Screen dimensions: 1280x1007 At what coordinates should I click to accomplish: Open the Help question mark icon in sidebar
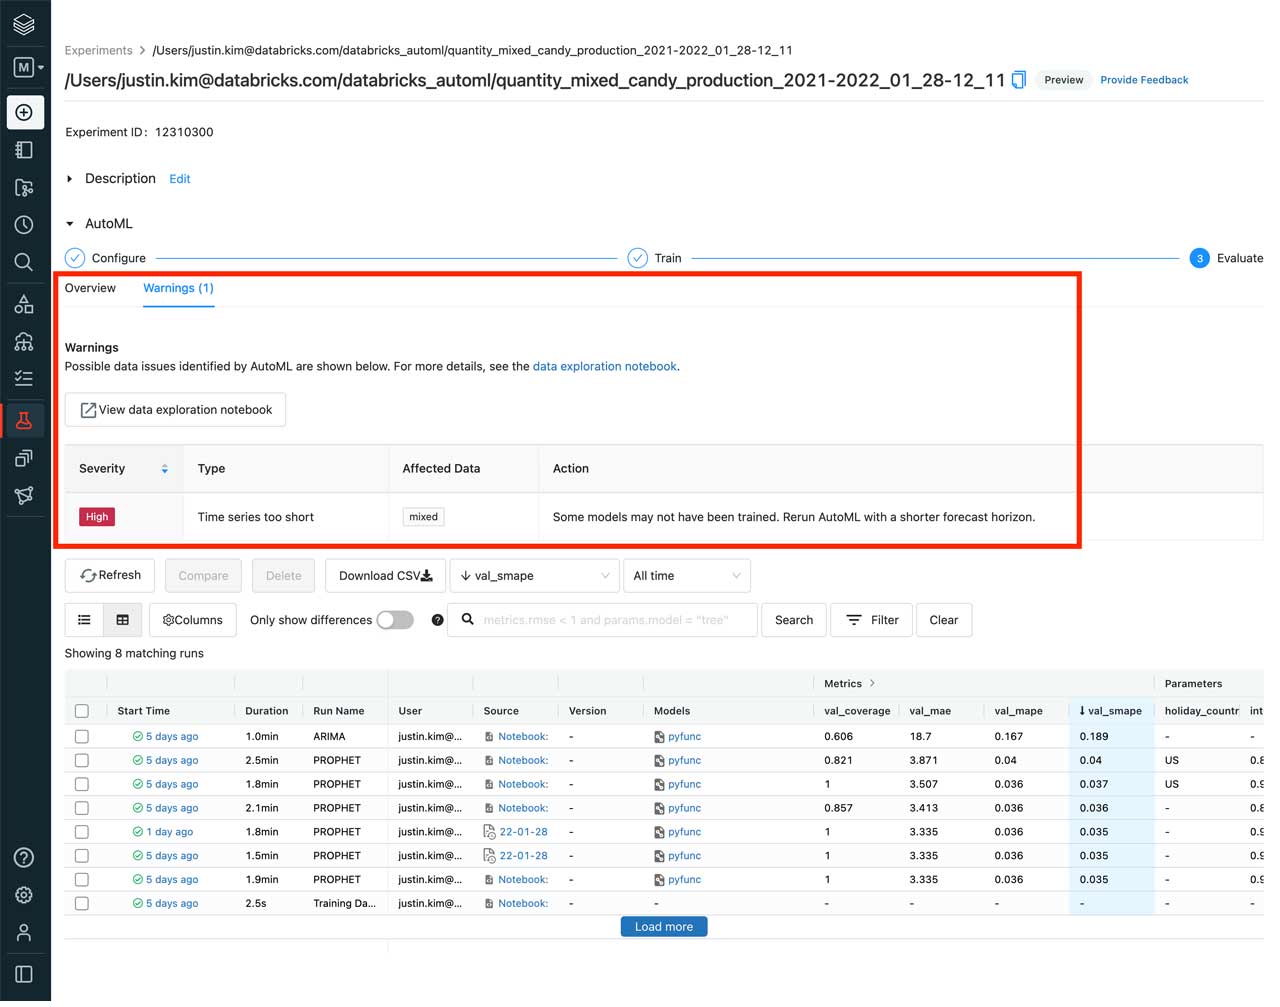pos(24,858)
